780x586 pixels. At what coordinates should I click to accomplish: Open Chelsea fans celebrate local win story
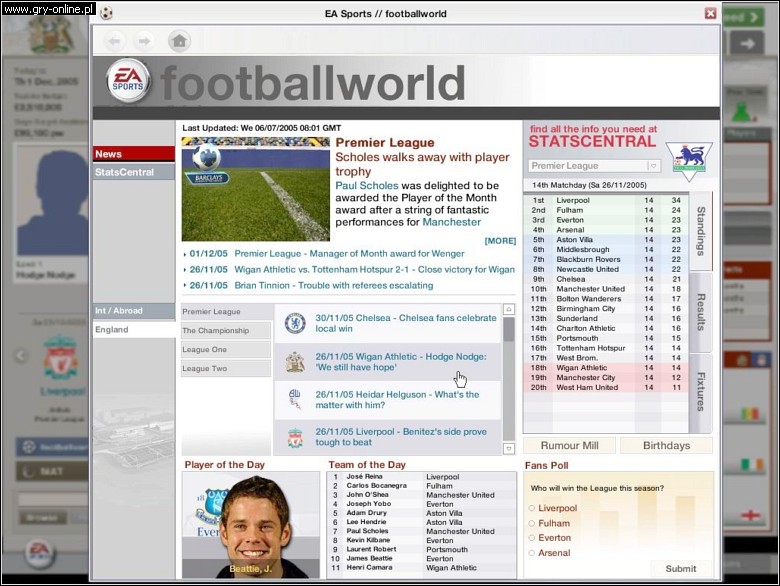[406, 323]
